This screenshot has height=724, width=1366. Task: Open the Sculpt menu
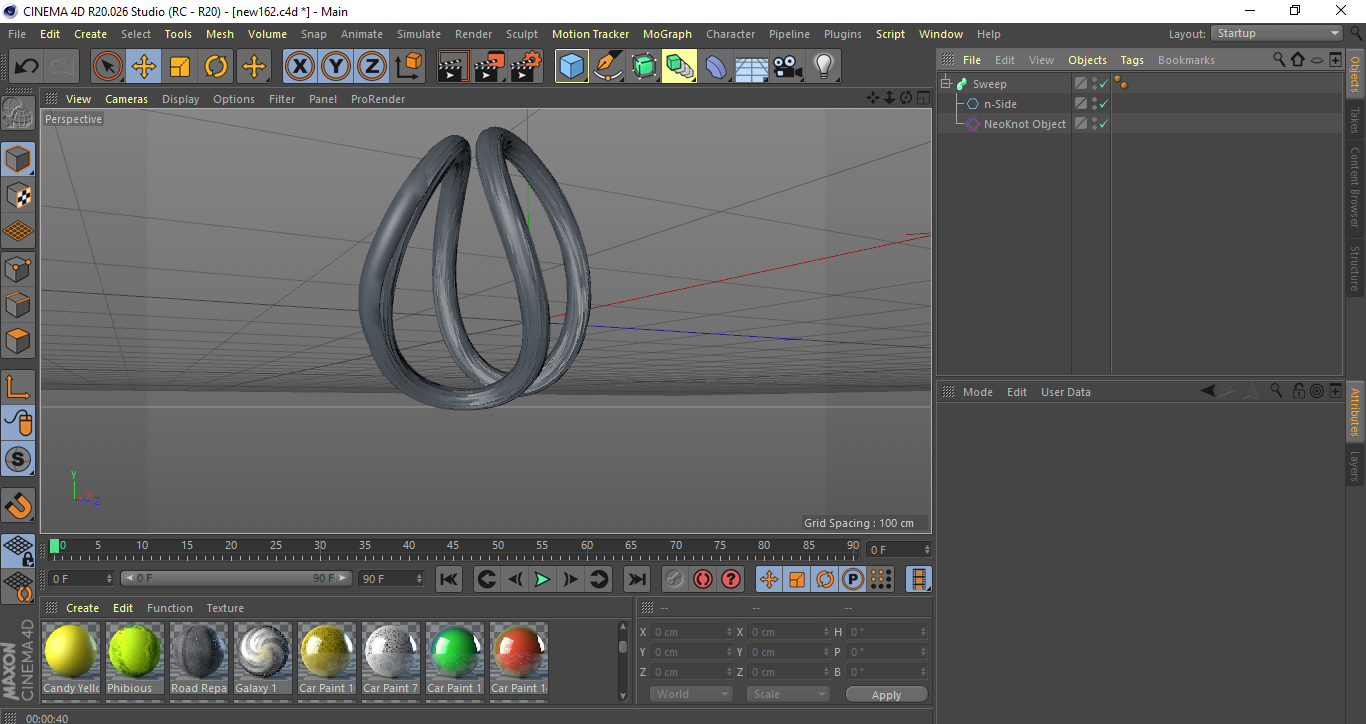point(522,34)
